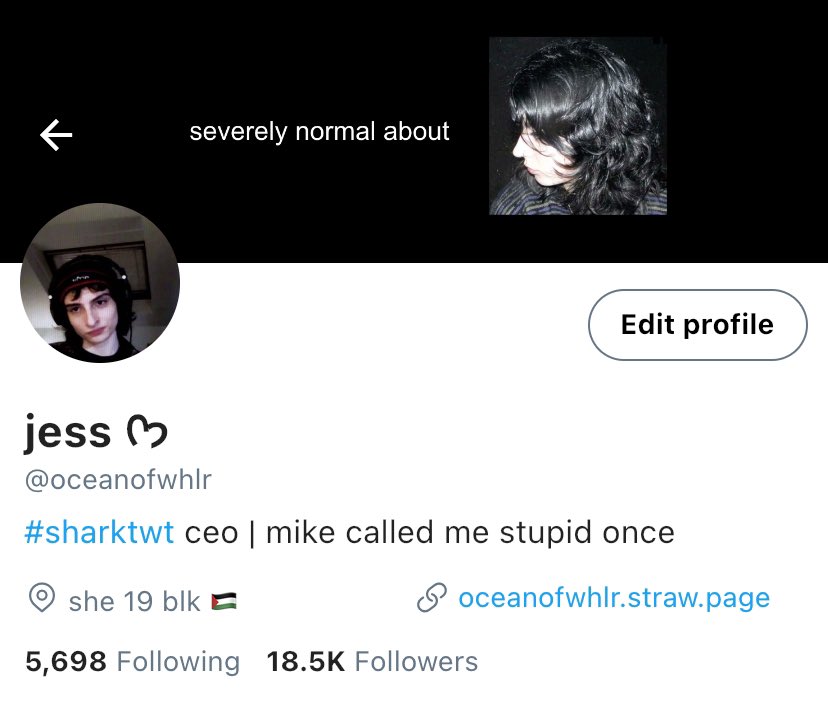Click the chain link icon
This screenshot has height=722, width=828.
[x=431, y=598]
